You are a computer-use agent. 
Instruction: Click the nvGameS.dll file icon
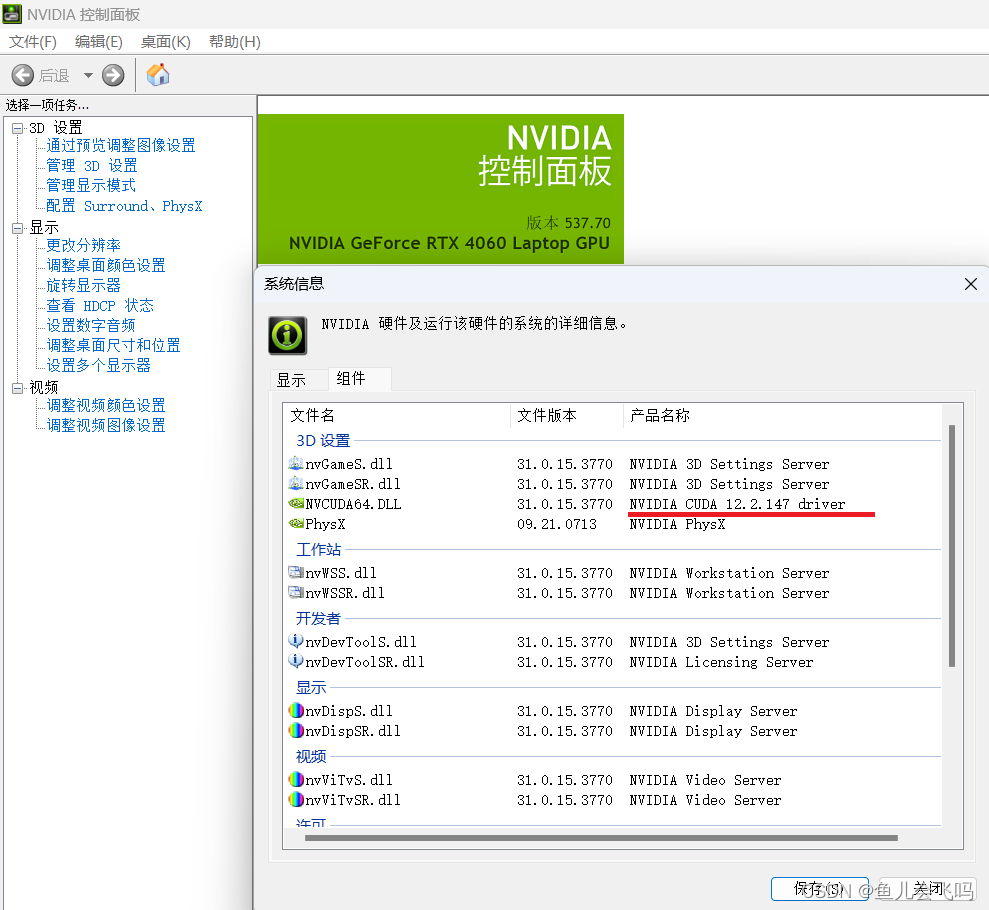pyautogui.click(x=295, y=464)
